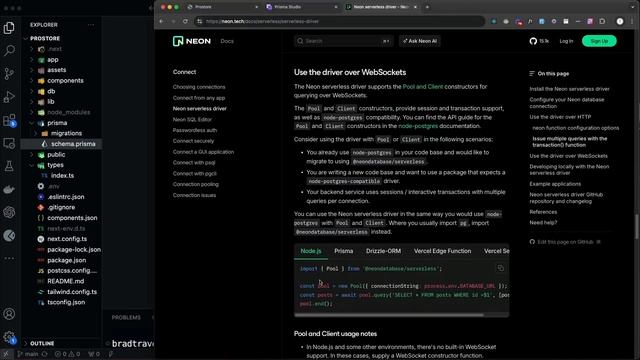Click the browser address bar
The image size is (640, 360).
coord(339,21)
